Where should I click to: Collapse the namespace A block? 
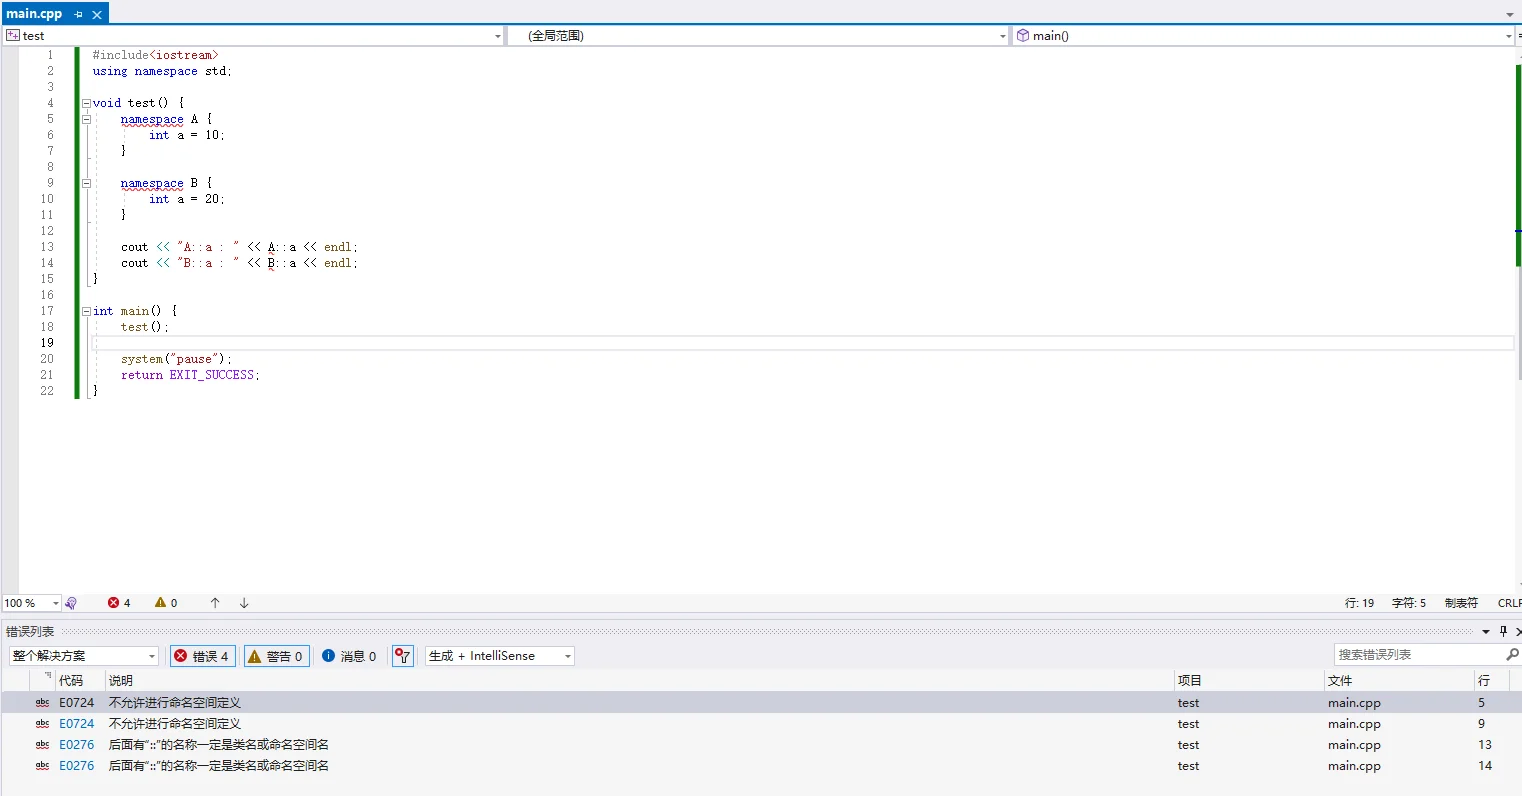[x=86, y=119]
